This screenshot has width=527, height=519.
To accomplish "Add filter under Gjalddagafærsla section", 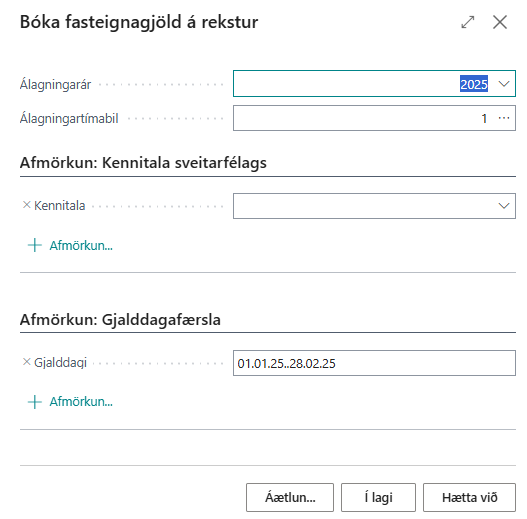I will [x=70, y=402].
